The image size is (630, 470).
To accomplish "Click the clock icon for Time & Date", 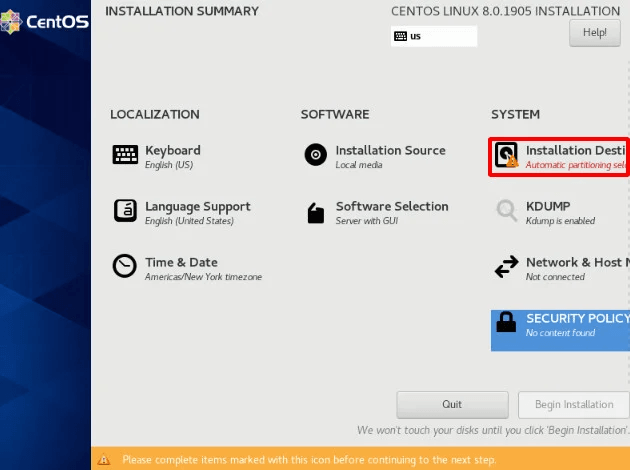I will click(x=125, y=266).
